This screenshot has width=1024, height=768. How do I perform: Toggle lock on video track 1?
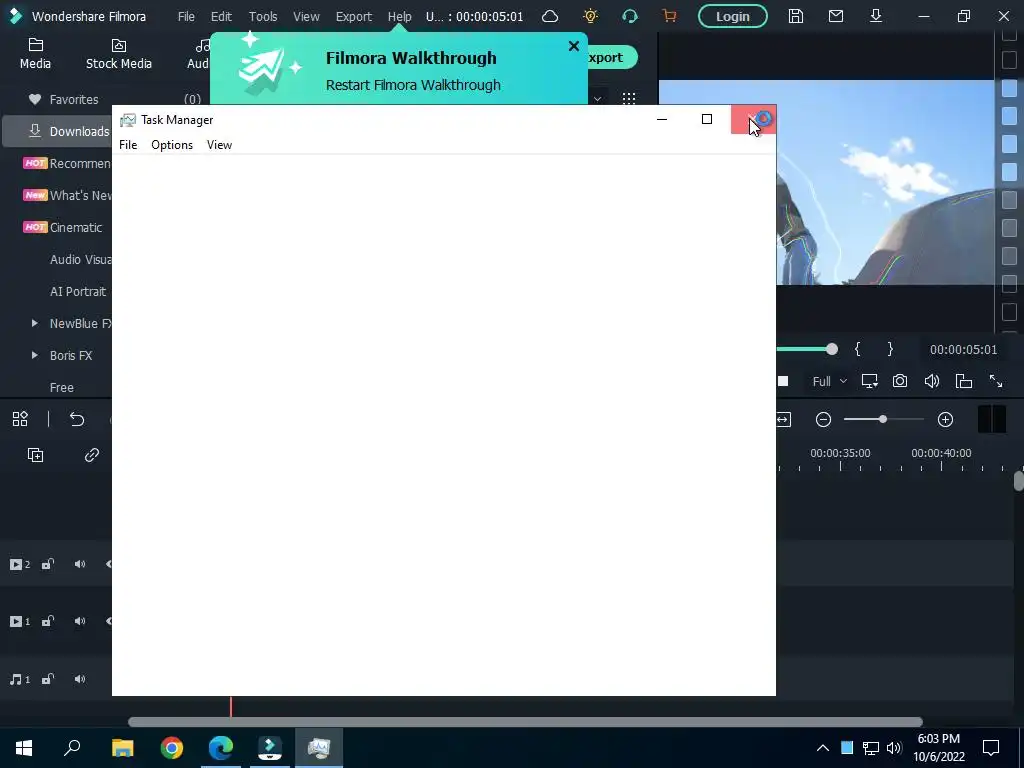click(48, 621)
